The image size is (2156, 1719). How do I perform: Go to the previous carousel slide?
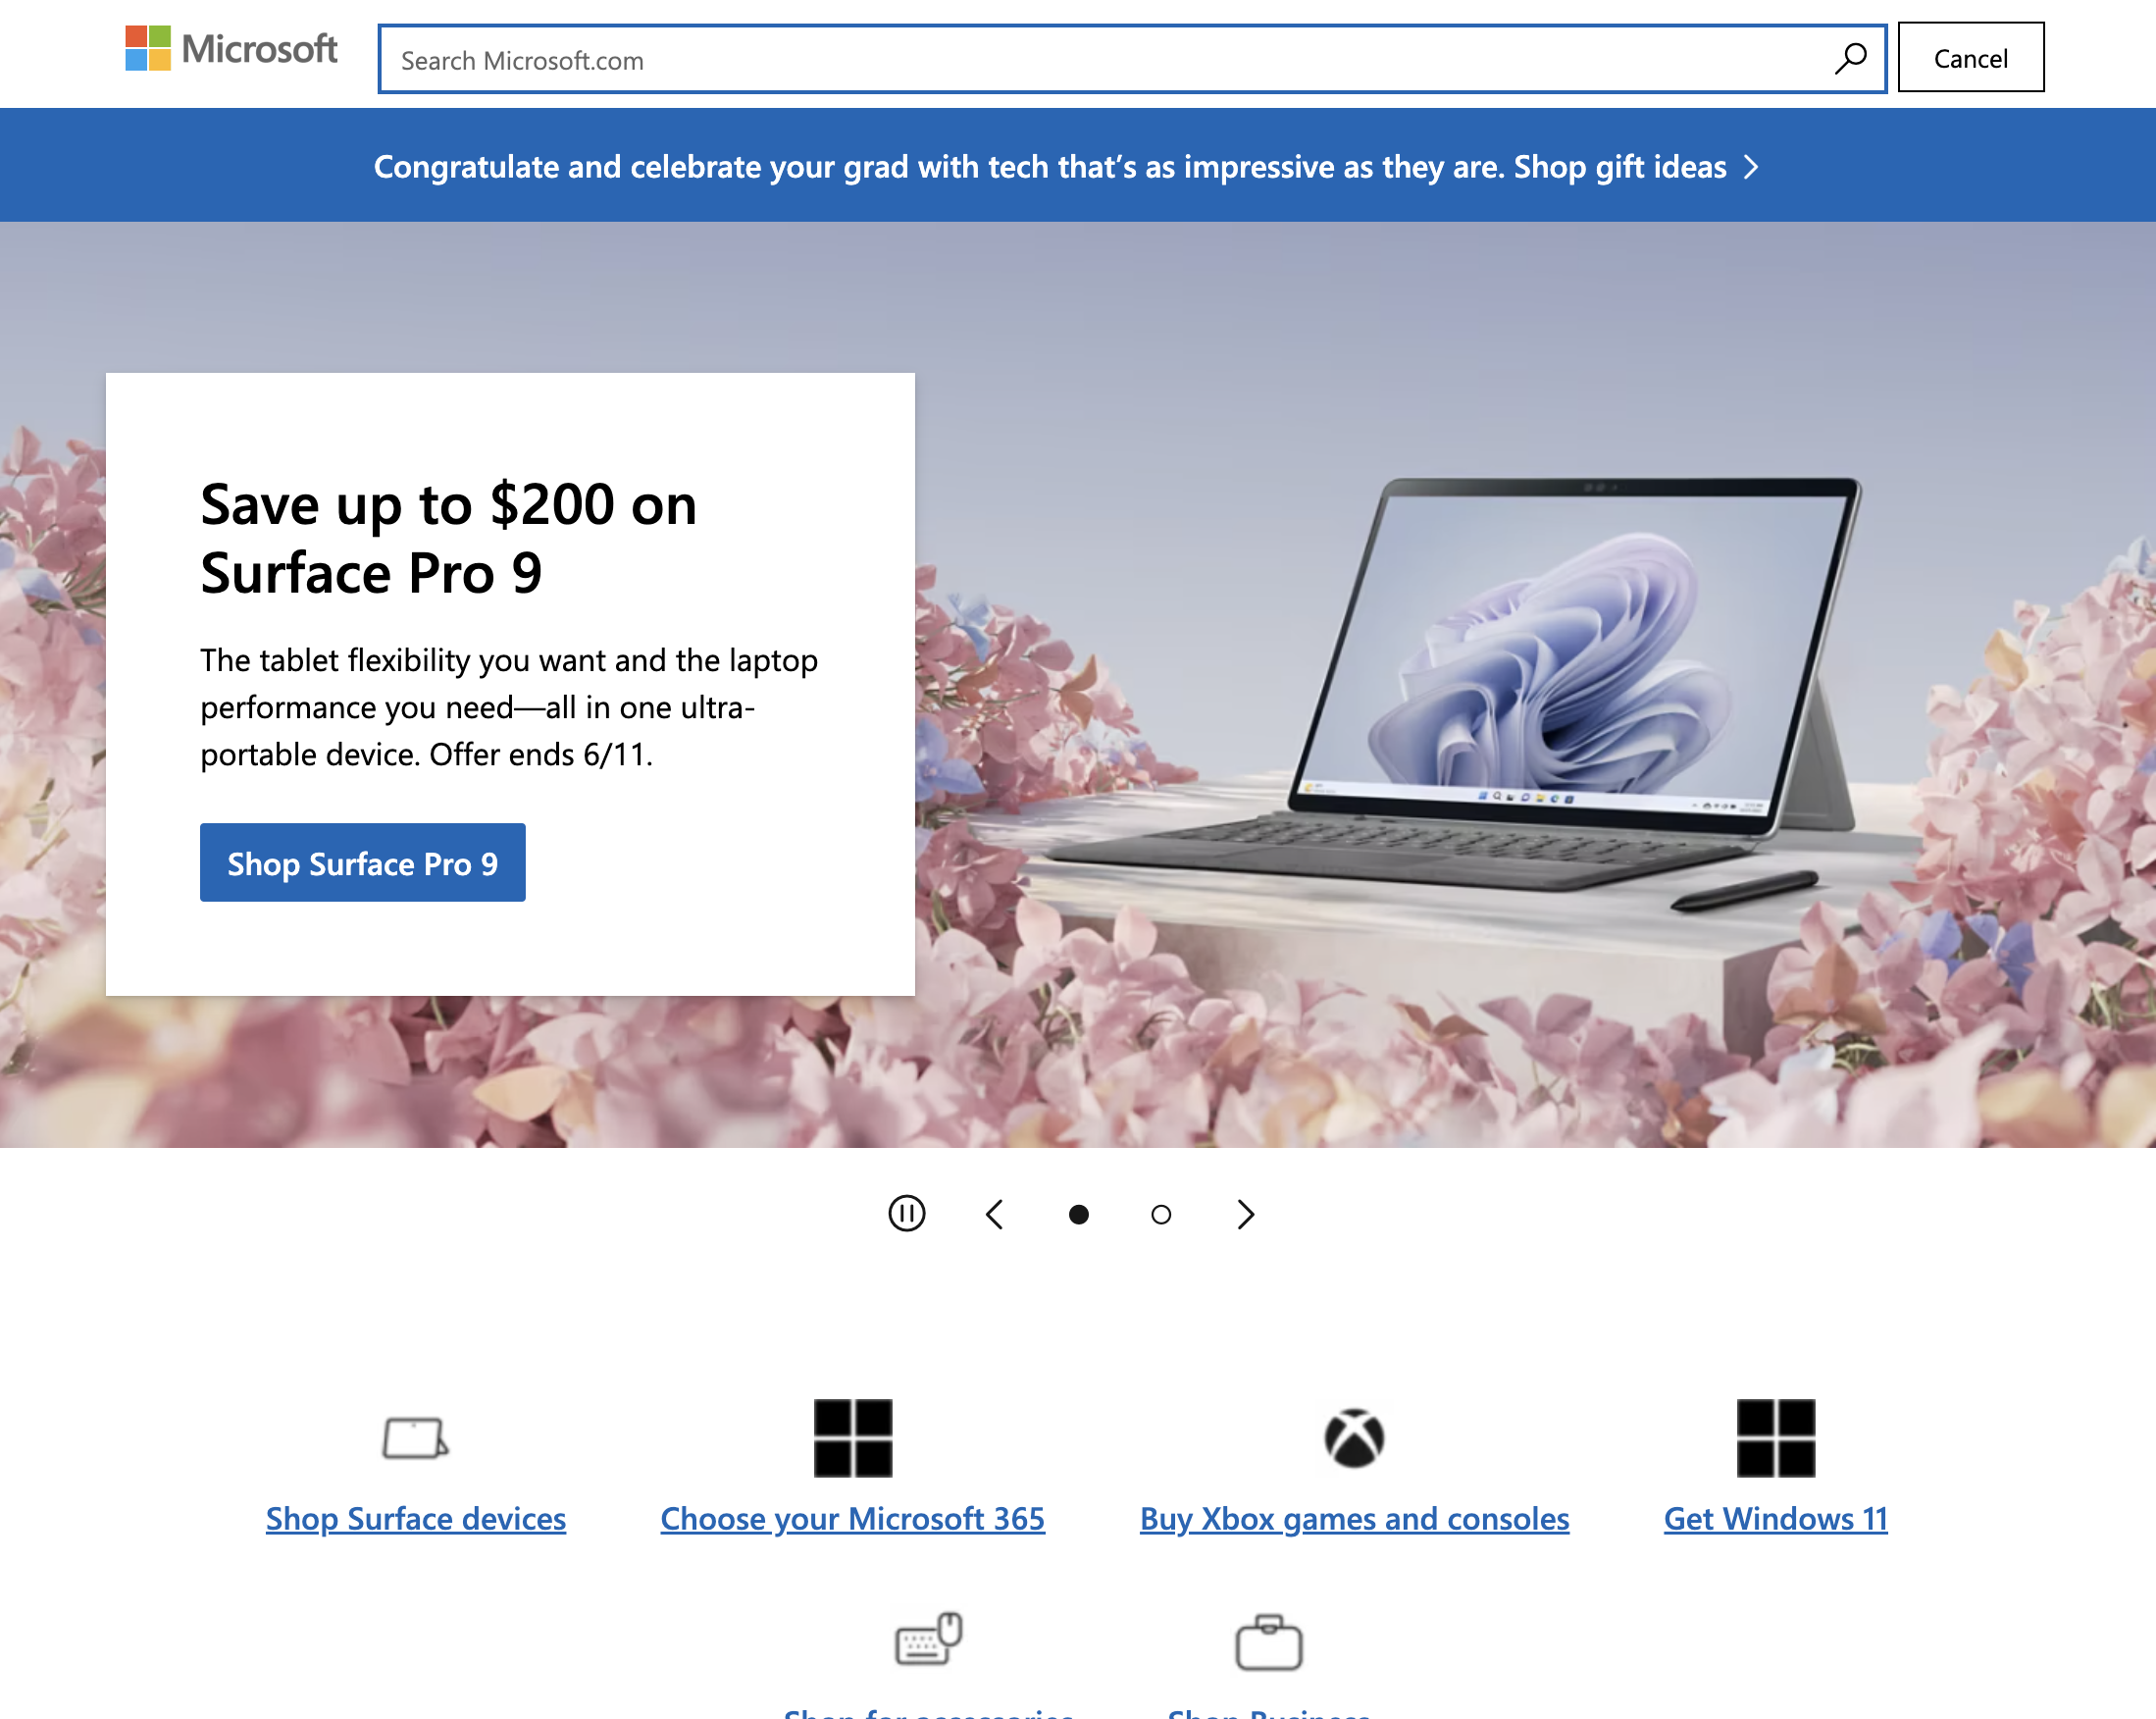(994, 1214)
